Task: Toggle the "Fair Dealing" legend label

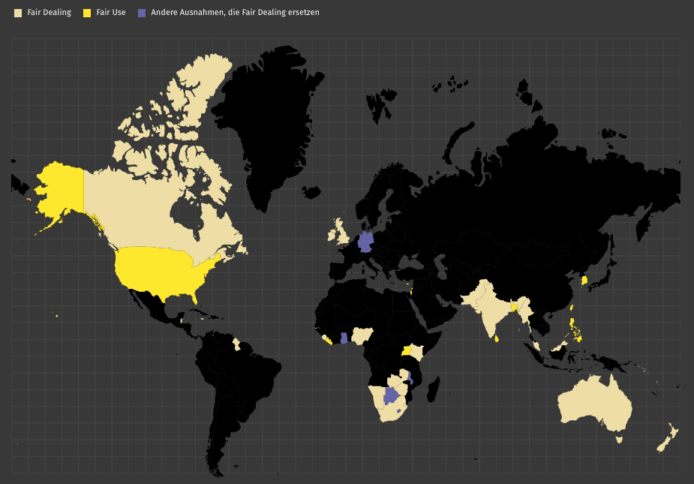Action: pos(49,12)
